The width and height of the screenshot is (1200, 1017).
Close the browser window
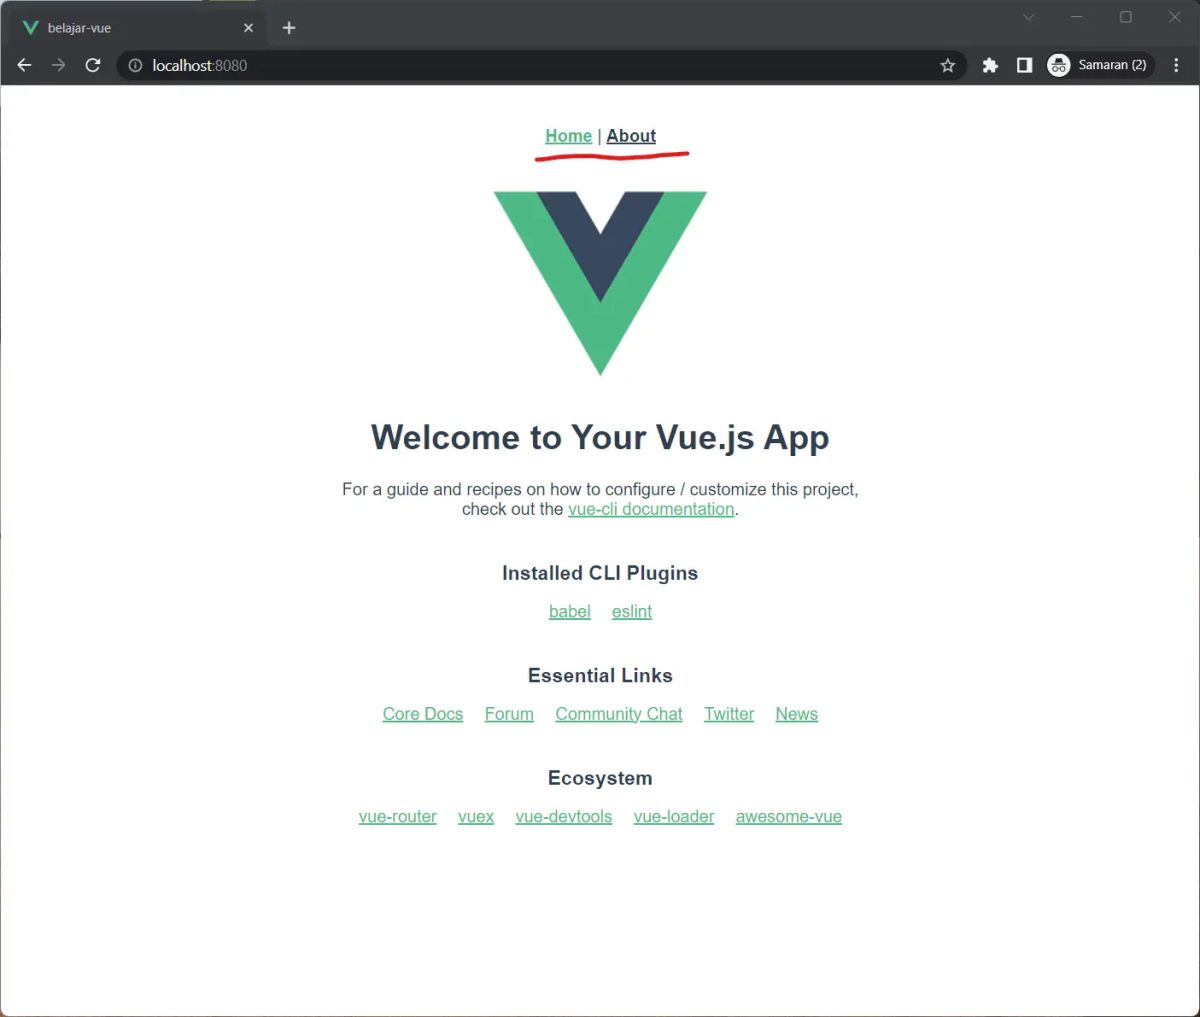coord(1175,17)
